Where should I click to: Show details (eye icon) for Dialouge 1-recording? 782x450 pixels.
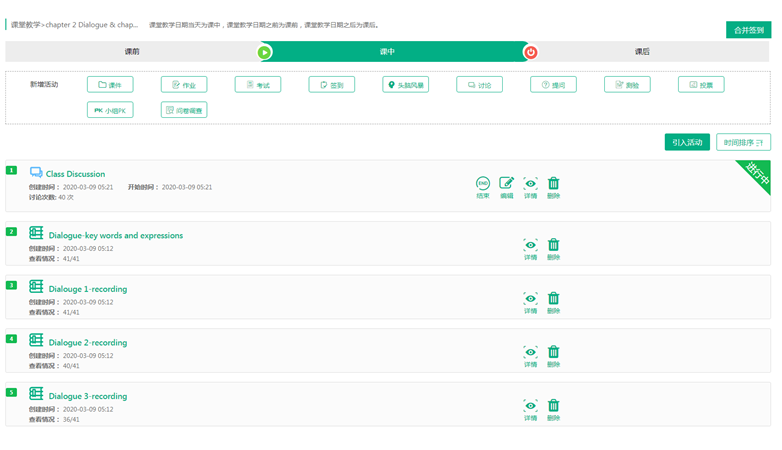click(x=530, y=299)
